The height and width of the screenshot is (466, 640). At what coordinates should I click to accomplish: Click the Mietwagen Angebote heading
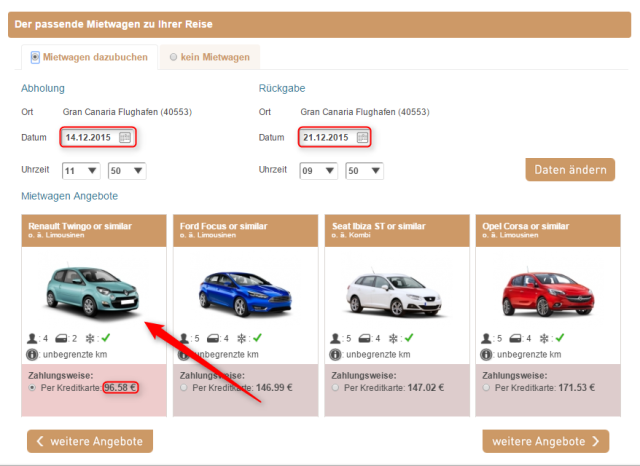coord(69,196)
